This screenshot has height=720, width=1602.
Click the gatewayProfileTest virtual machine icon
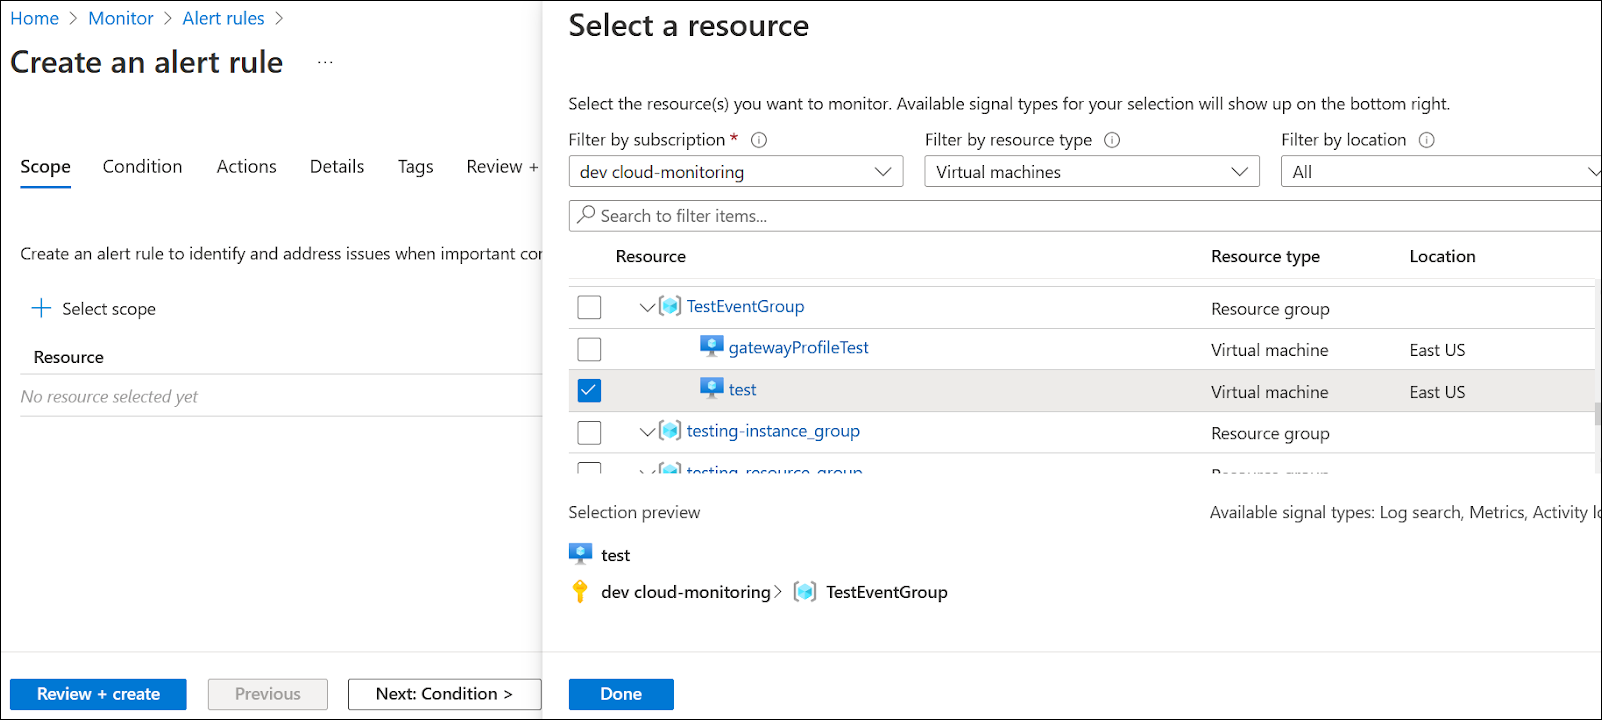point(711,347)
